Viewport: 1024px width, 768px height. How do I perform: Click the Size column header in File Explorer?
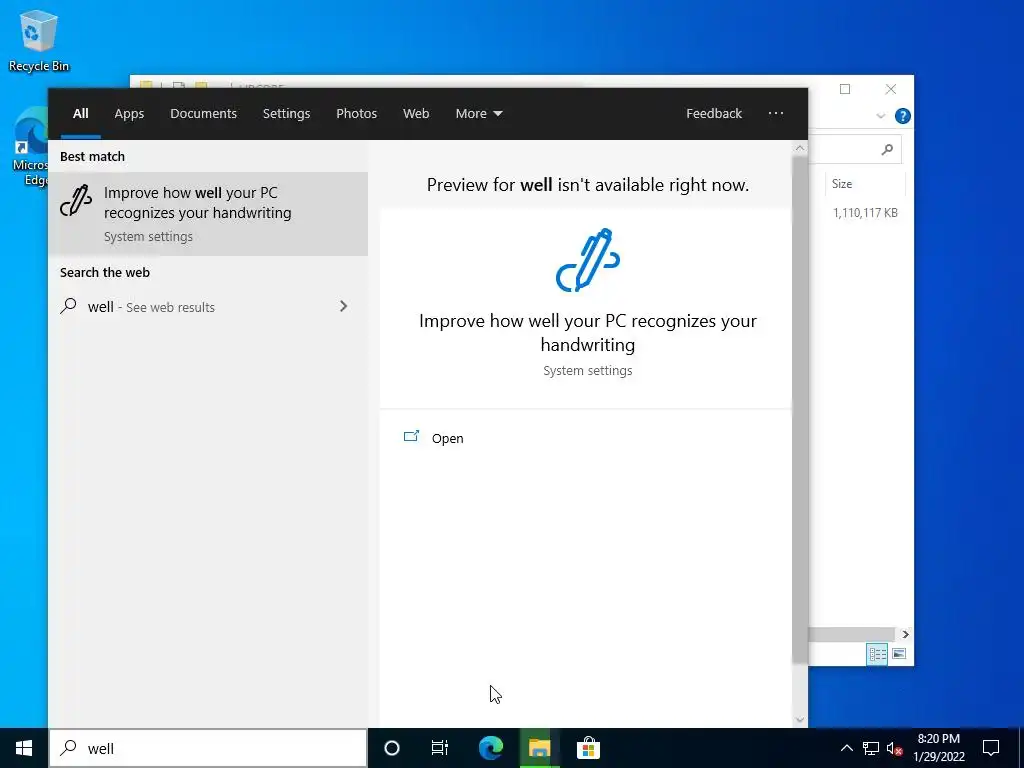865,184
